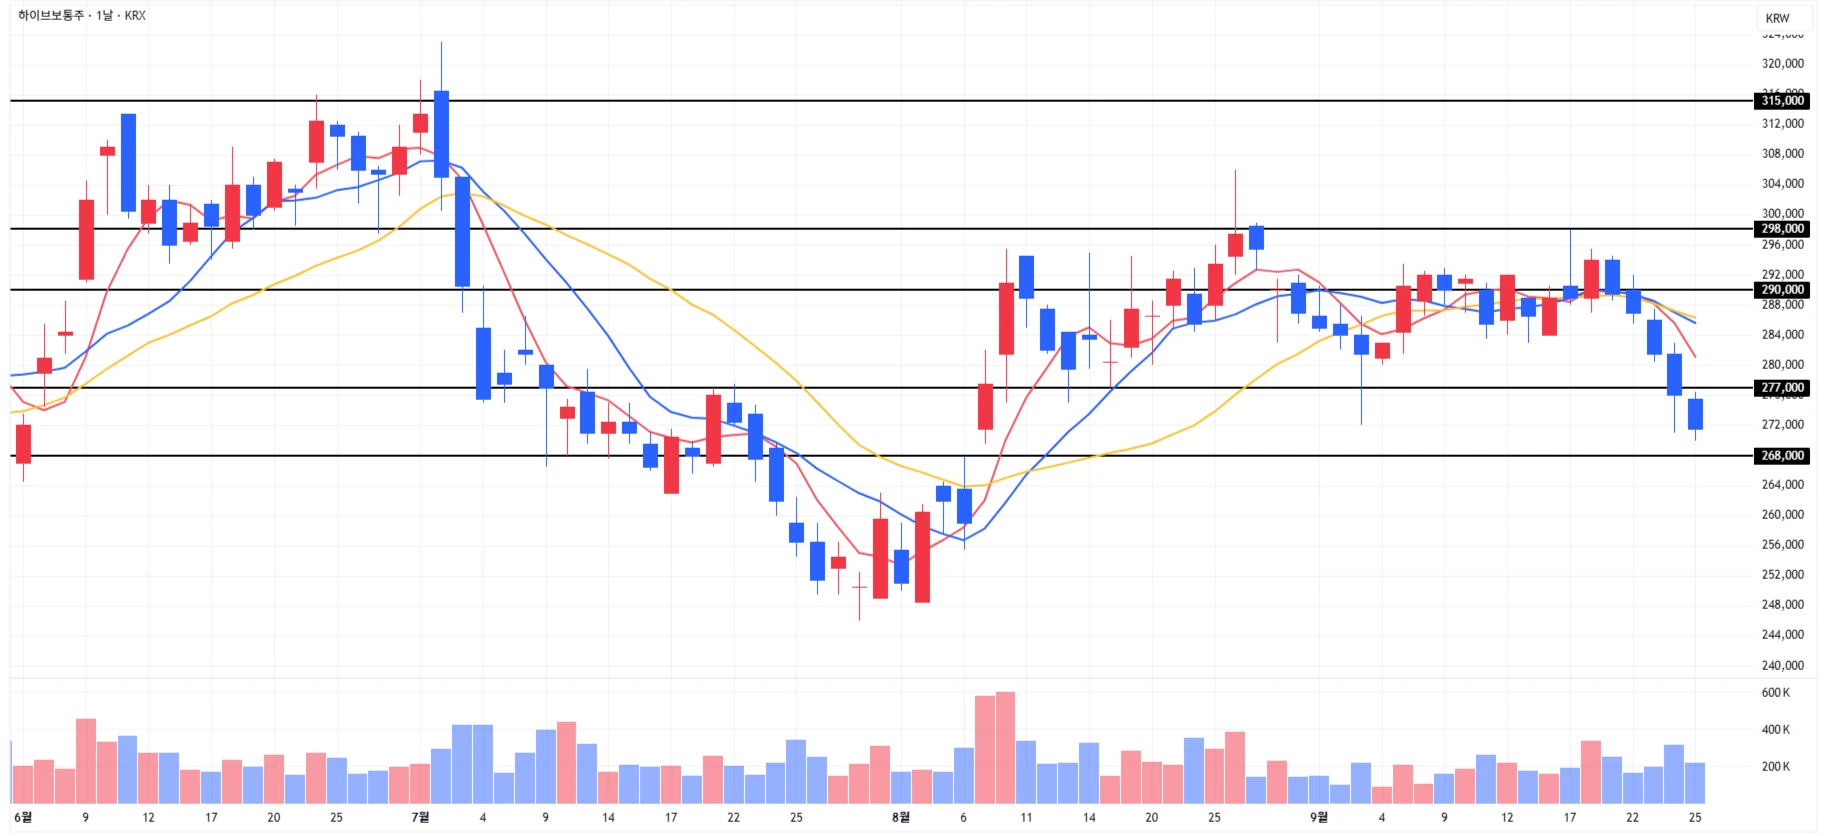Click the 6월 label on date axis
The height and width of the screenshot is (836, 1827).
coord(23,818)
